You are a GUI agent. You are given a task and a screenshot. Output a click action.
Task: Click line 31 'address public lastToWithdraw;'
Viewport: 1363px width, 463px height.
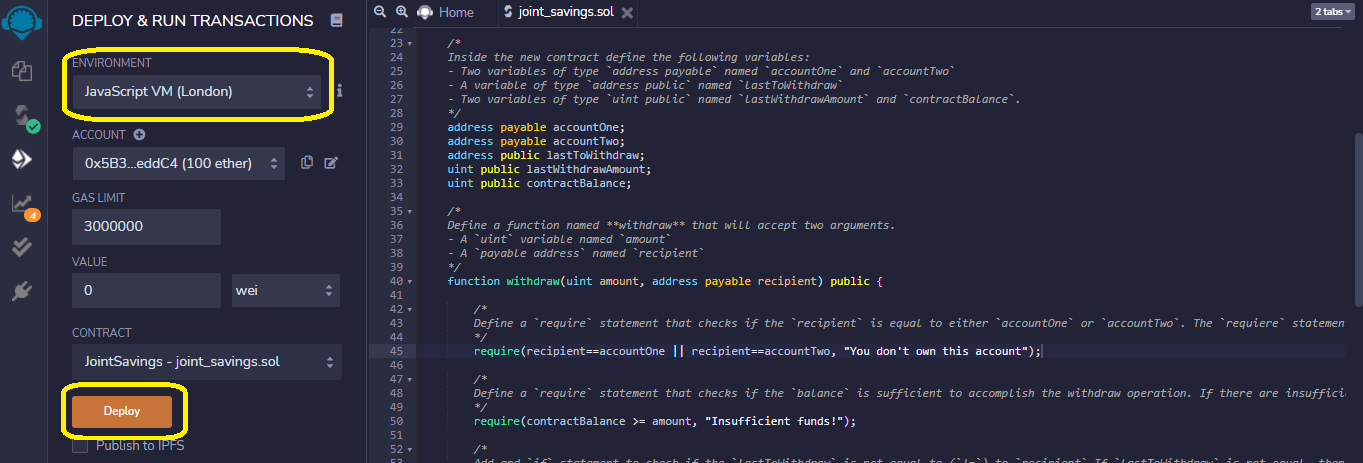click(x=547, y=155)
